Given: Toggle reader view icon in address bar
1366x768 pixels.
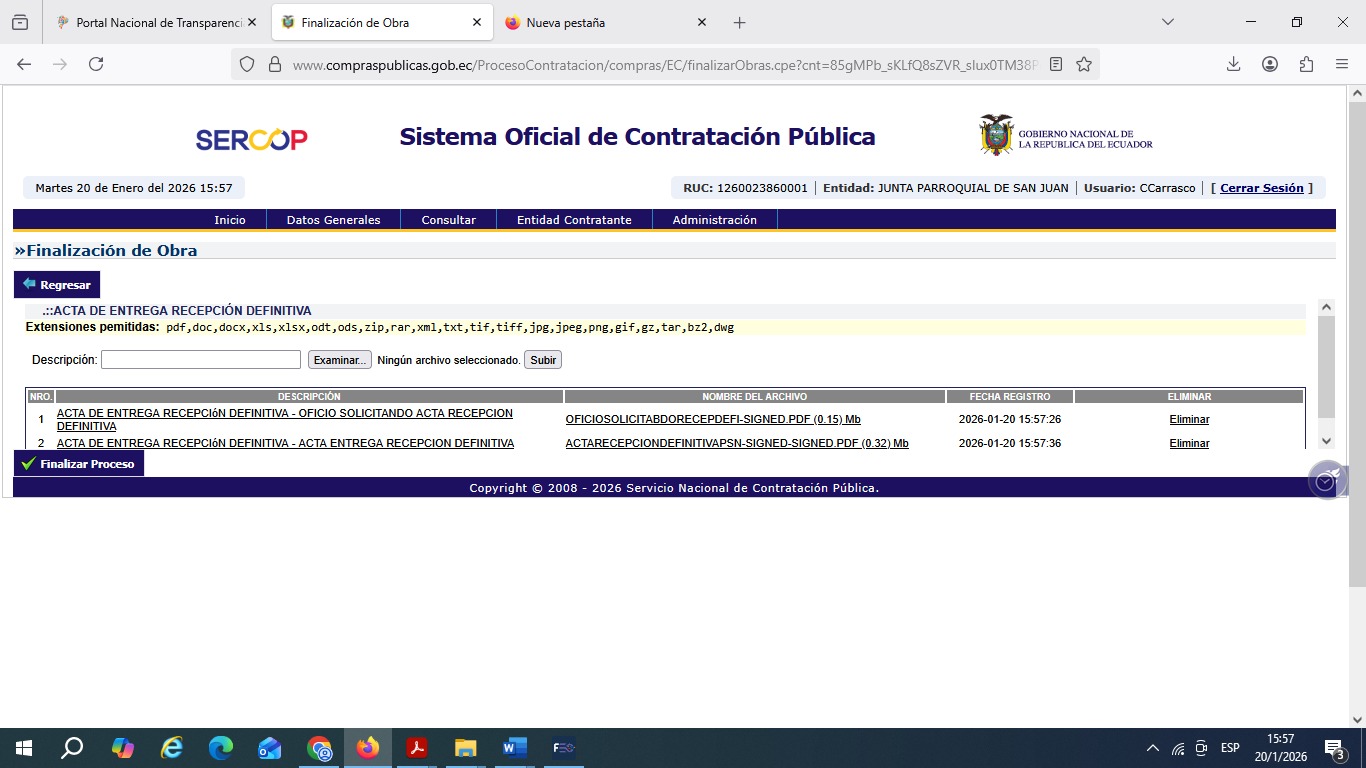Looking at the screenshot, I should (1056, 64).
